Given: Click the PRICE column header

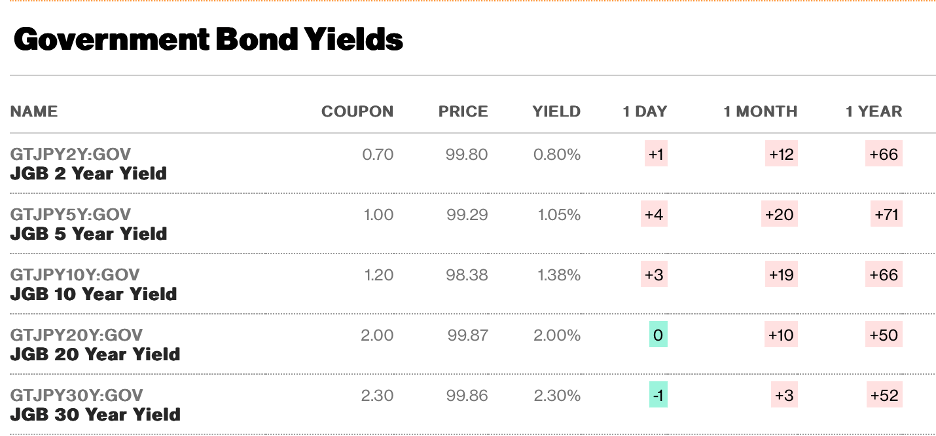Looking at the screenshot, I should pyautogui.click(x=463, y=111).
